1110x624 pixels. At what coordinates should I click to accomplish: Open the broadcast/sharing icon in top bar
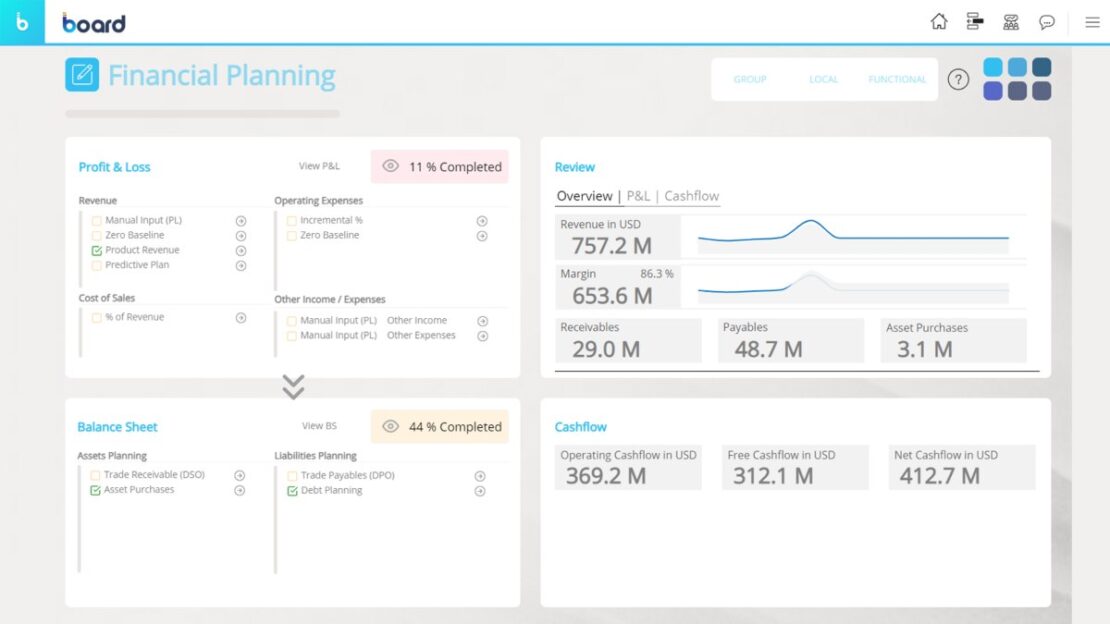1010,21
